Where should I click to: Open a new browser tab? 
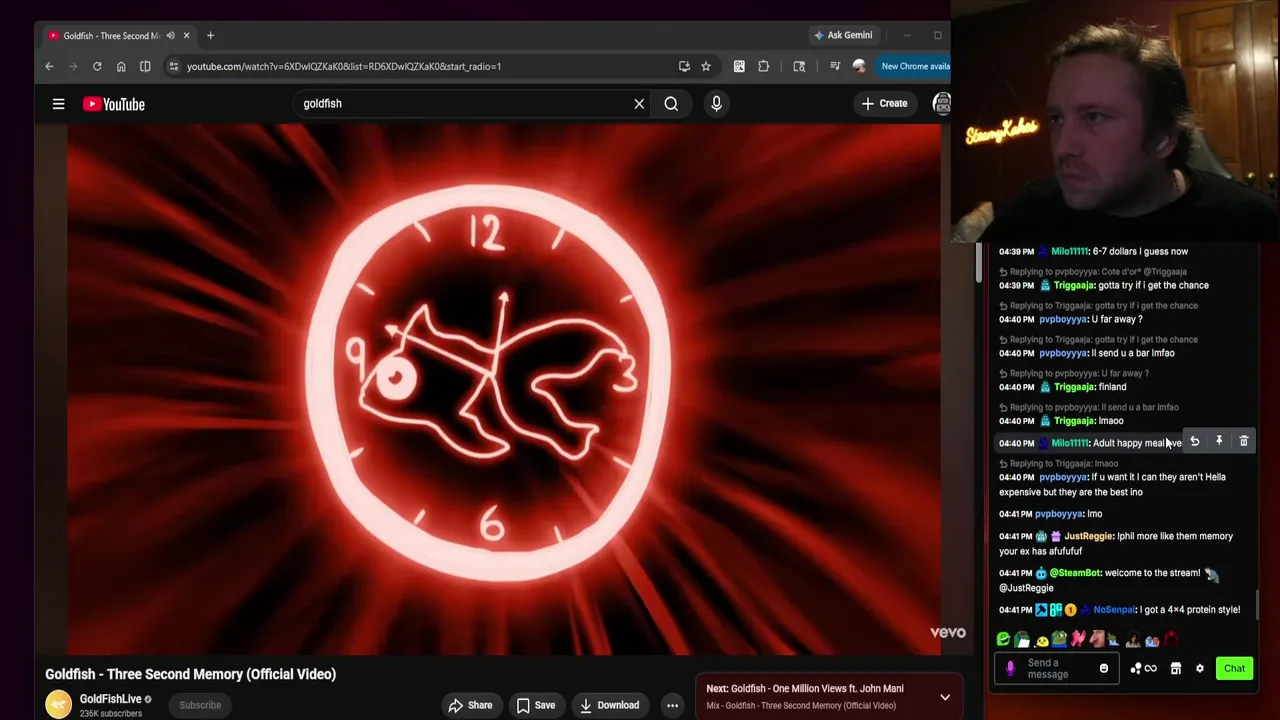pos(210,36)
